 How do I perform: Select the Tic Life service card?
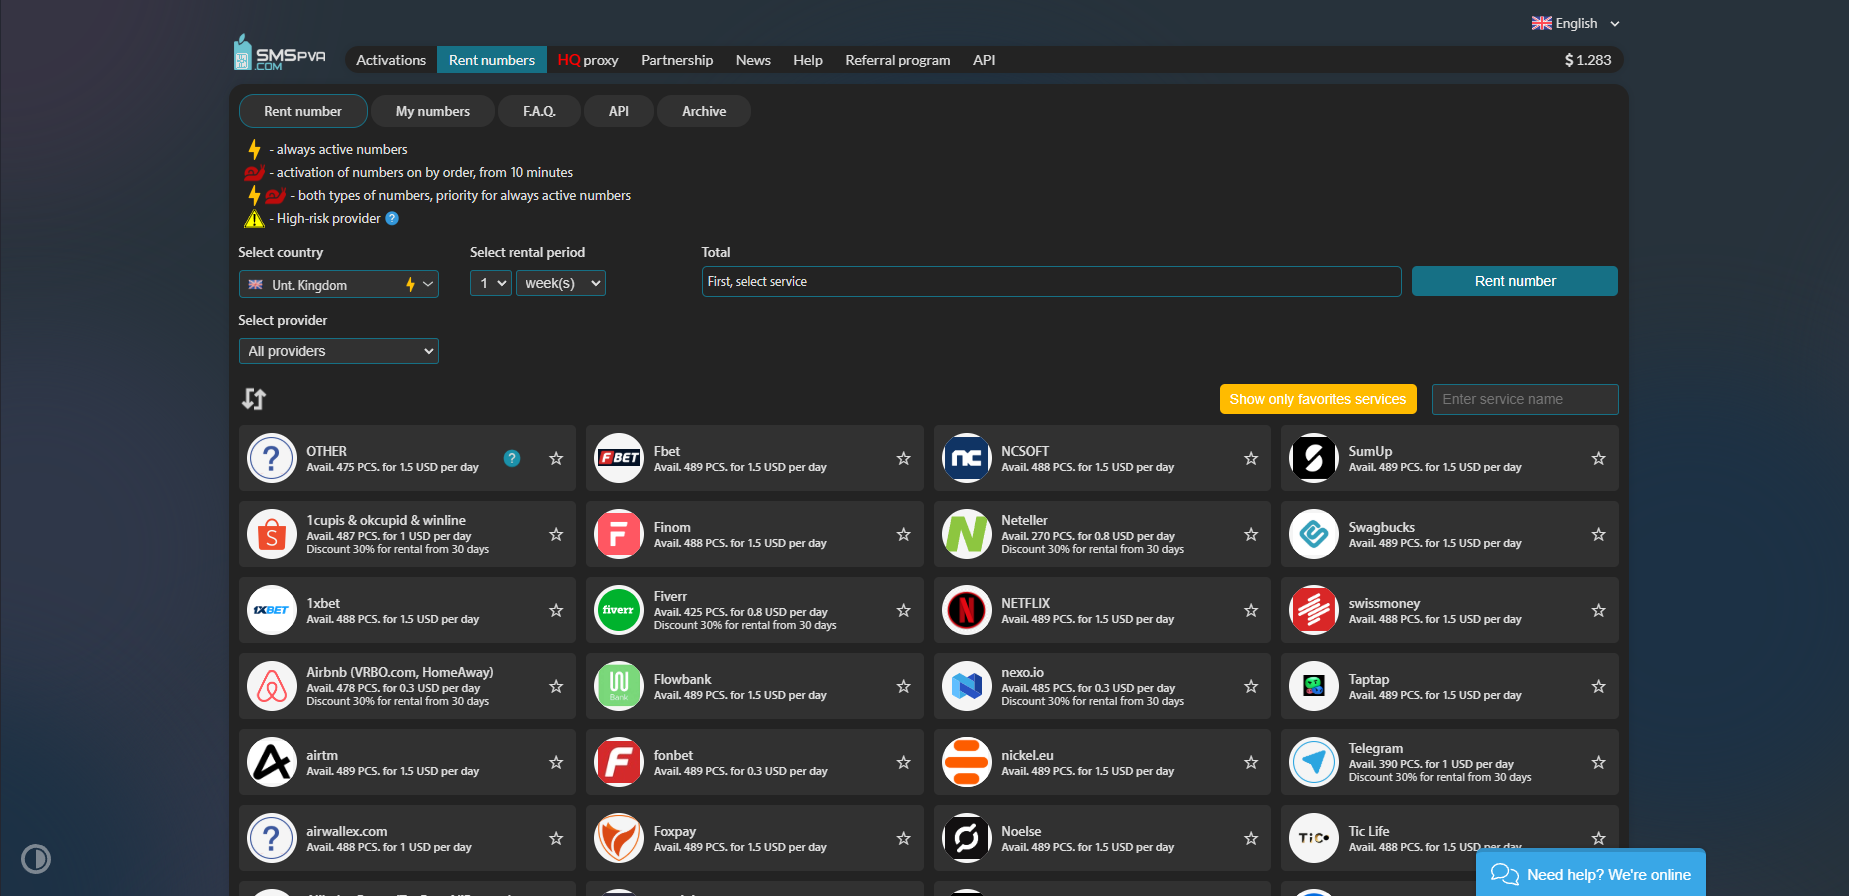coord(1450,838)
